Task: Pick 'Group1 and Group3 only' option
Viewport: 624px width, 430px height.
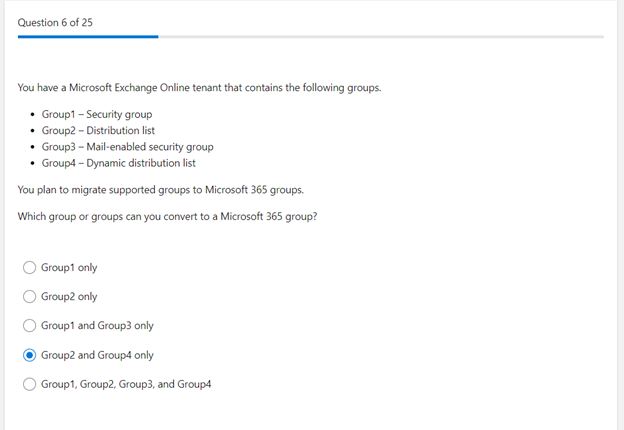Action: point(29,325)
